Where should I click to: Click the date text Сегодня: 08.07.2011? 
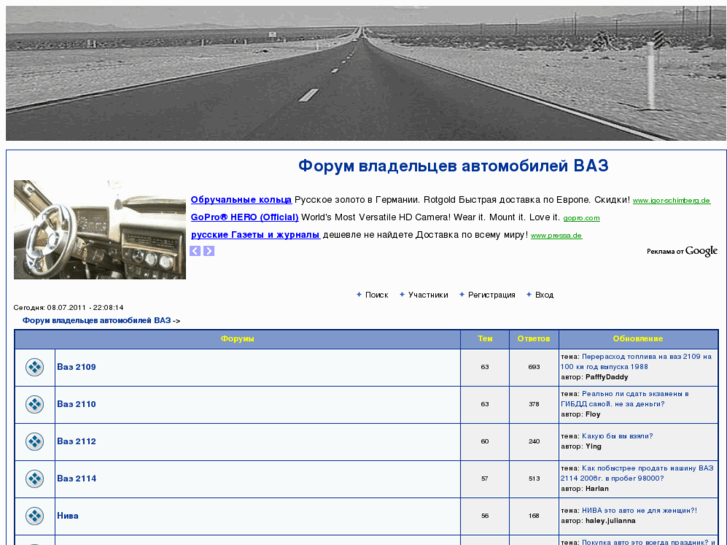point(69,308)
